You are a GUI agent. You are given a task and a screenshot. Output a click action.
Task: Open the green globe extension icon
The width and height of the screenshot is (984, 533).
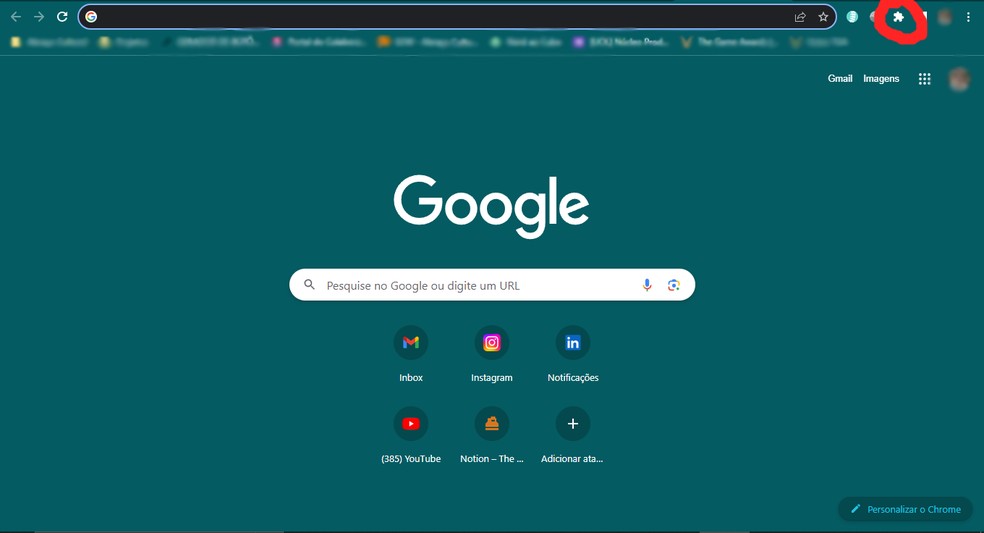[x=852, y=17]
